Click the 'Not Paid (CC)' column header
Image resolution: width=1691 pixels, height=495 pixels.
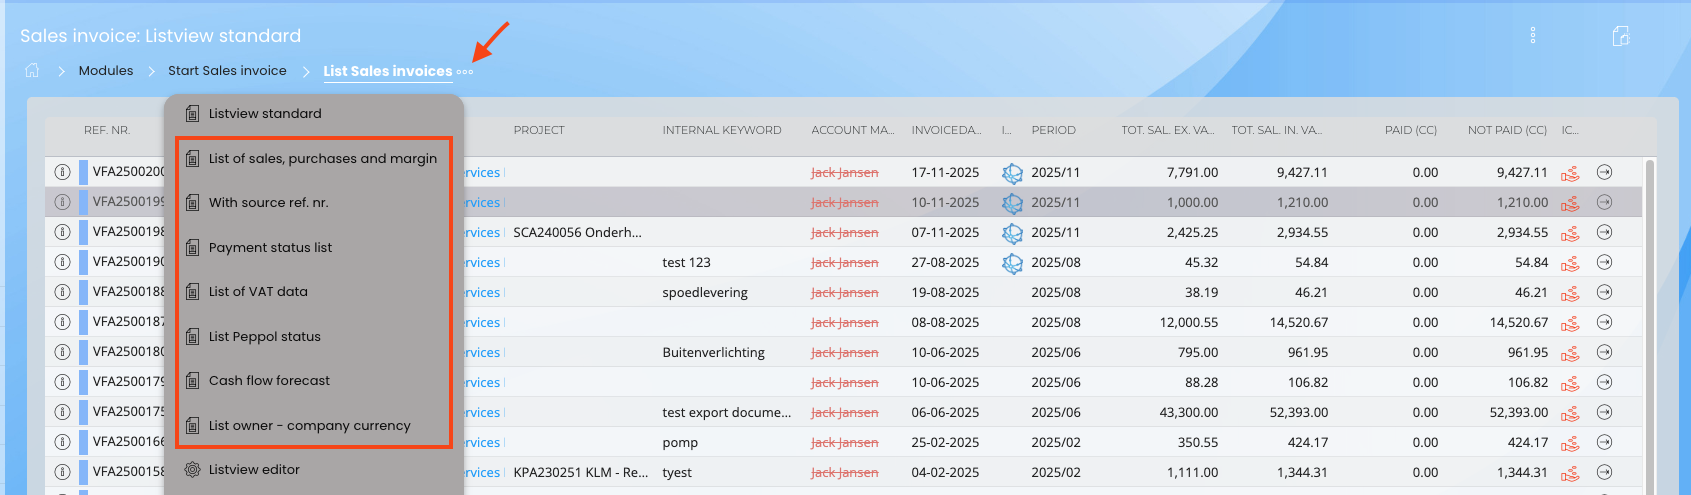[x=1507, y=130]
